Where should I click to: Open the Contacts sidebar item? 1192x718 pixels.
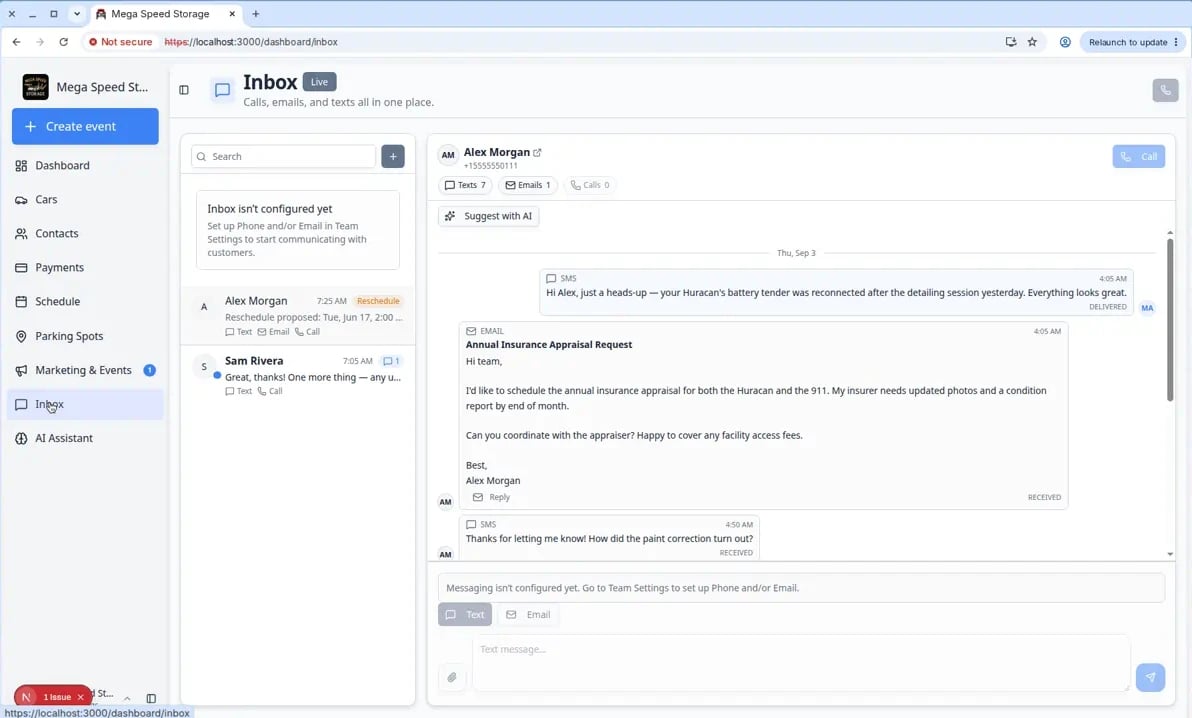coord(85,234)
